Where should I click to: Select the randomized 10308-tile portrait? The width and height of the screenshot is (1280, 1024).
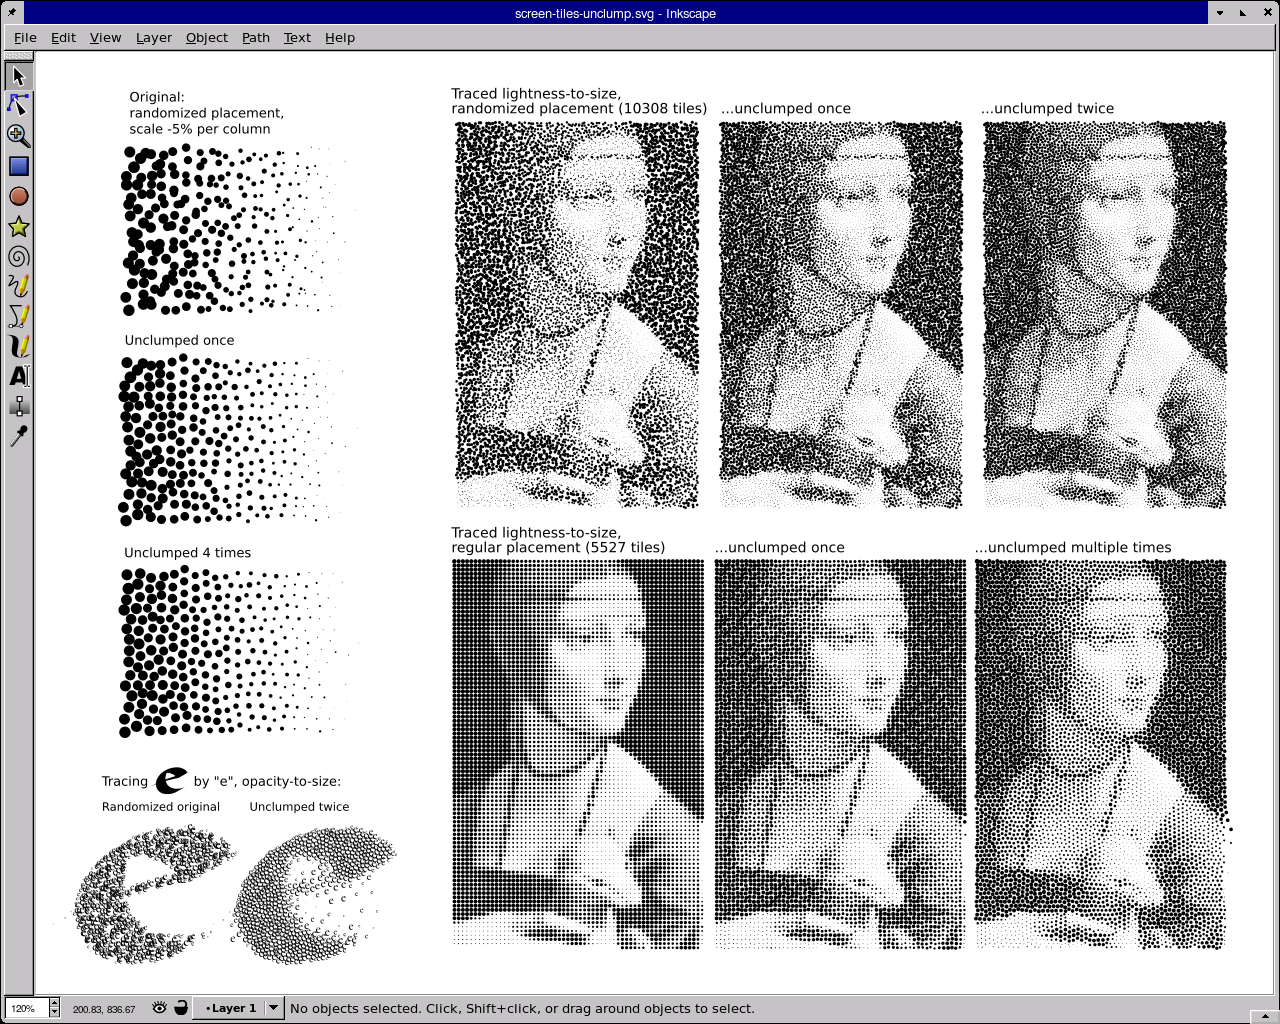(577, 315)
